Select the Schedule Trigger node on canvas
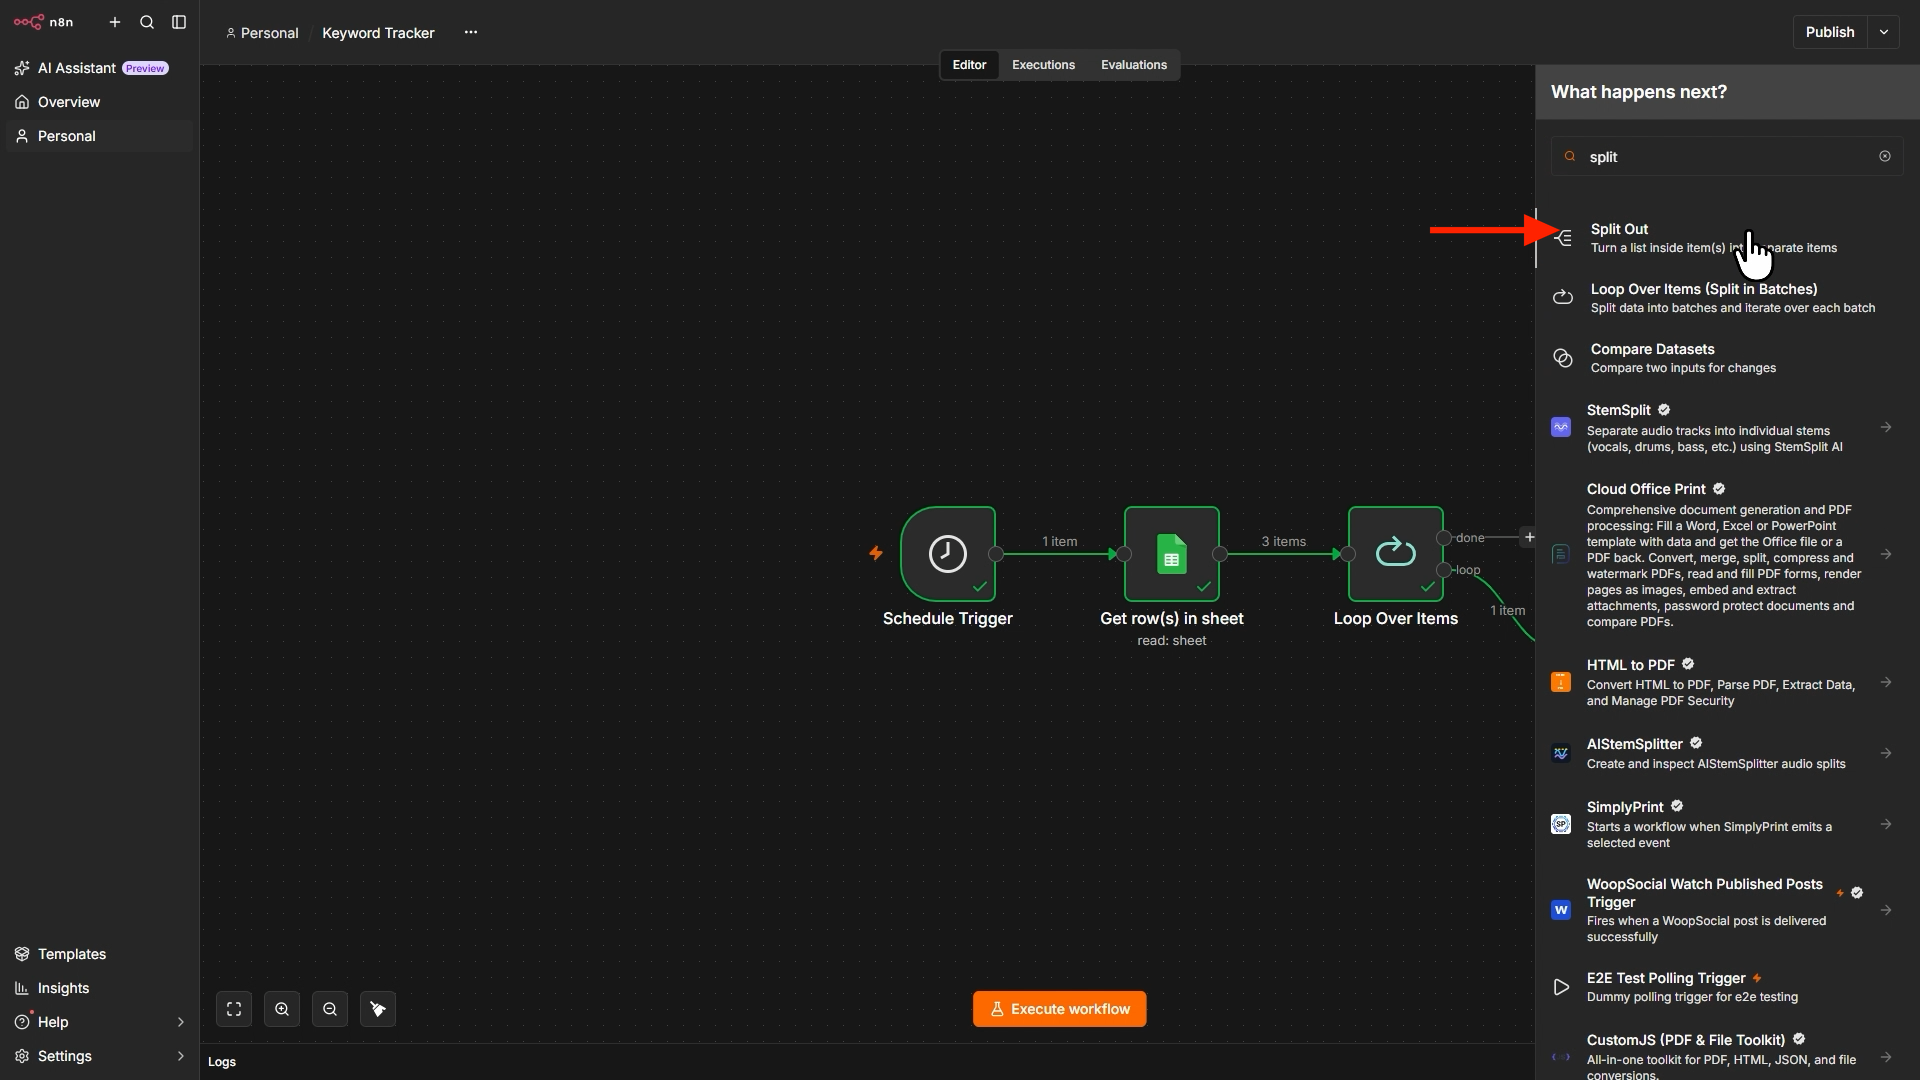This screenshot has height=1080, width=1920. (948, 554)
